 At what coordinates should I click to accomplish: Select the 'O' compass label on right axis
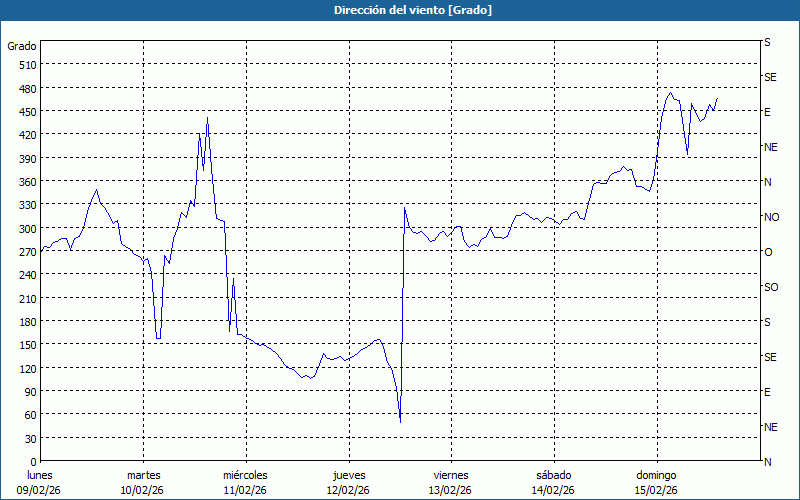pyautogui.click(x=768, y=252)
